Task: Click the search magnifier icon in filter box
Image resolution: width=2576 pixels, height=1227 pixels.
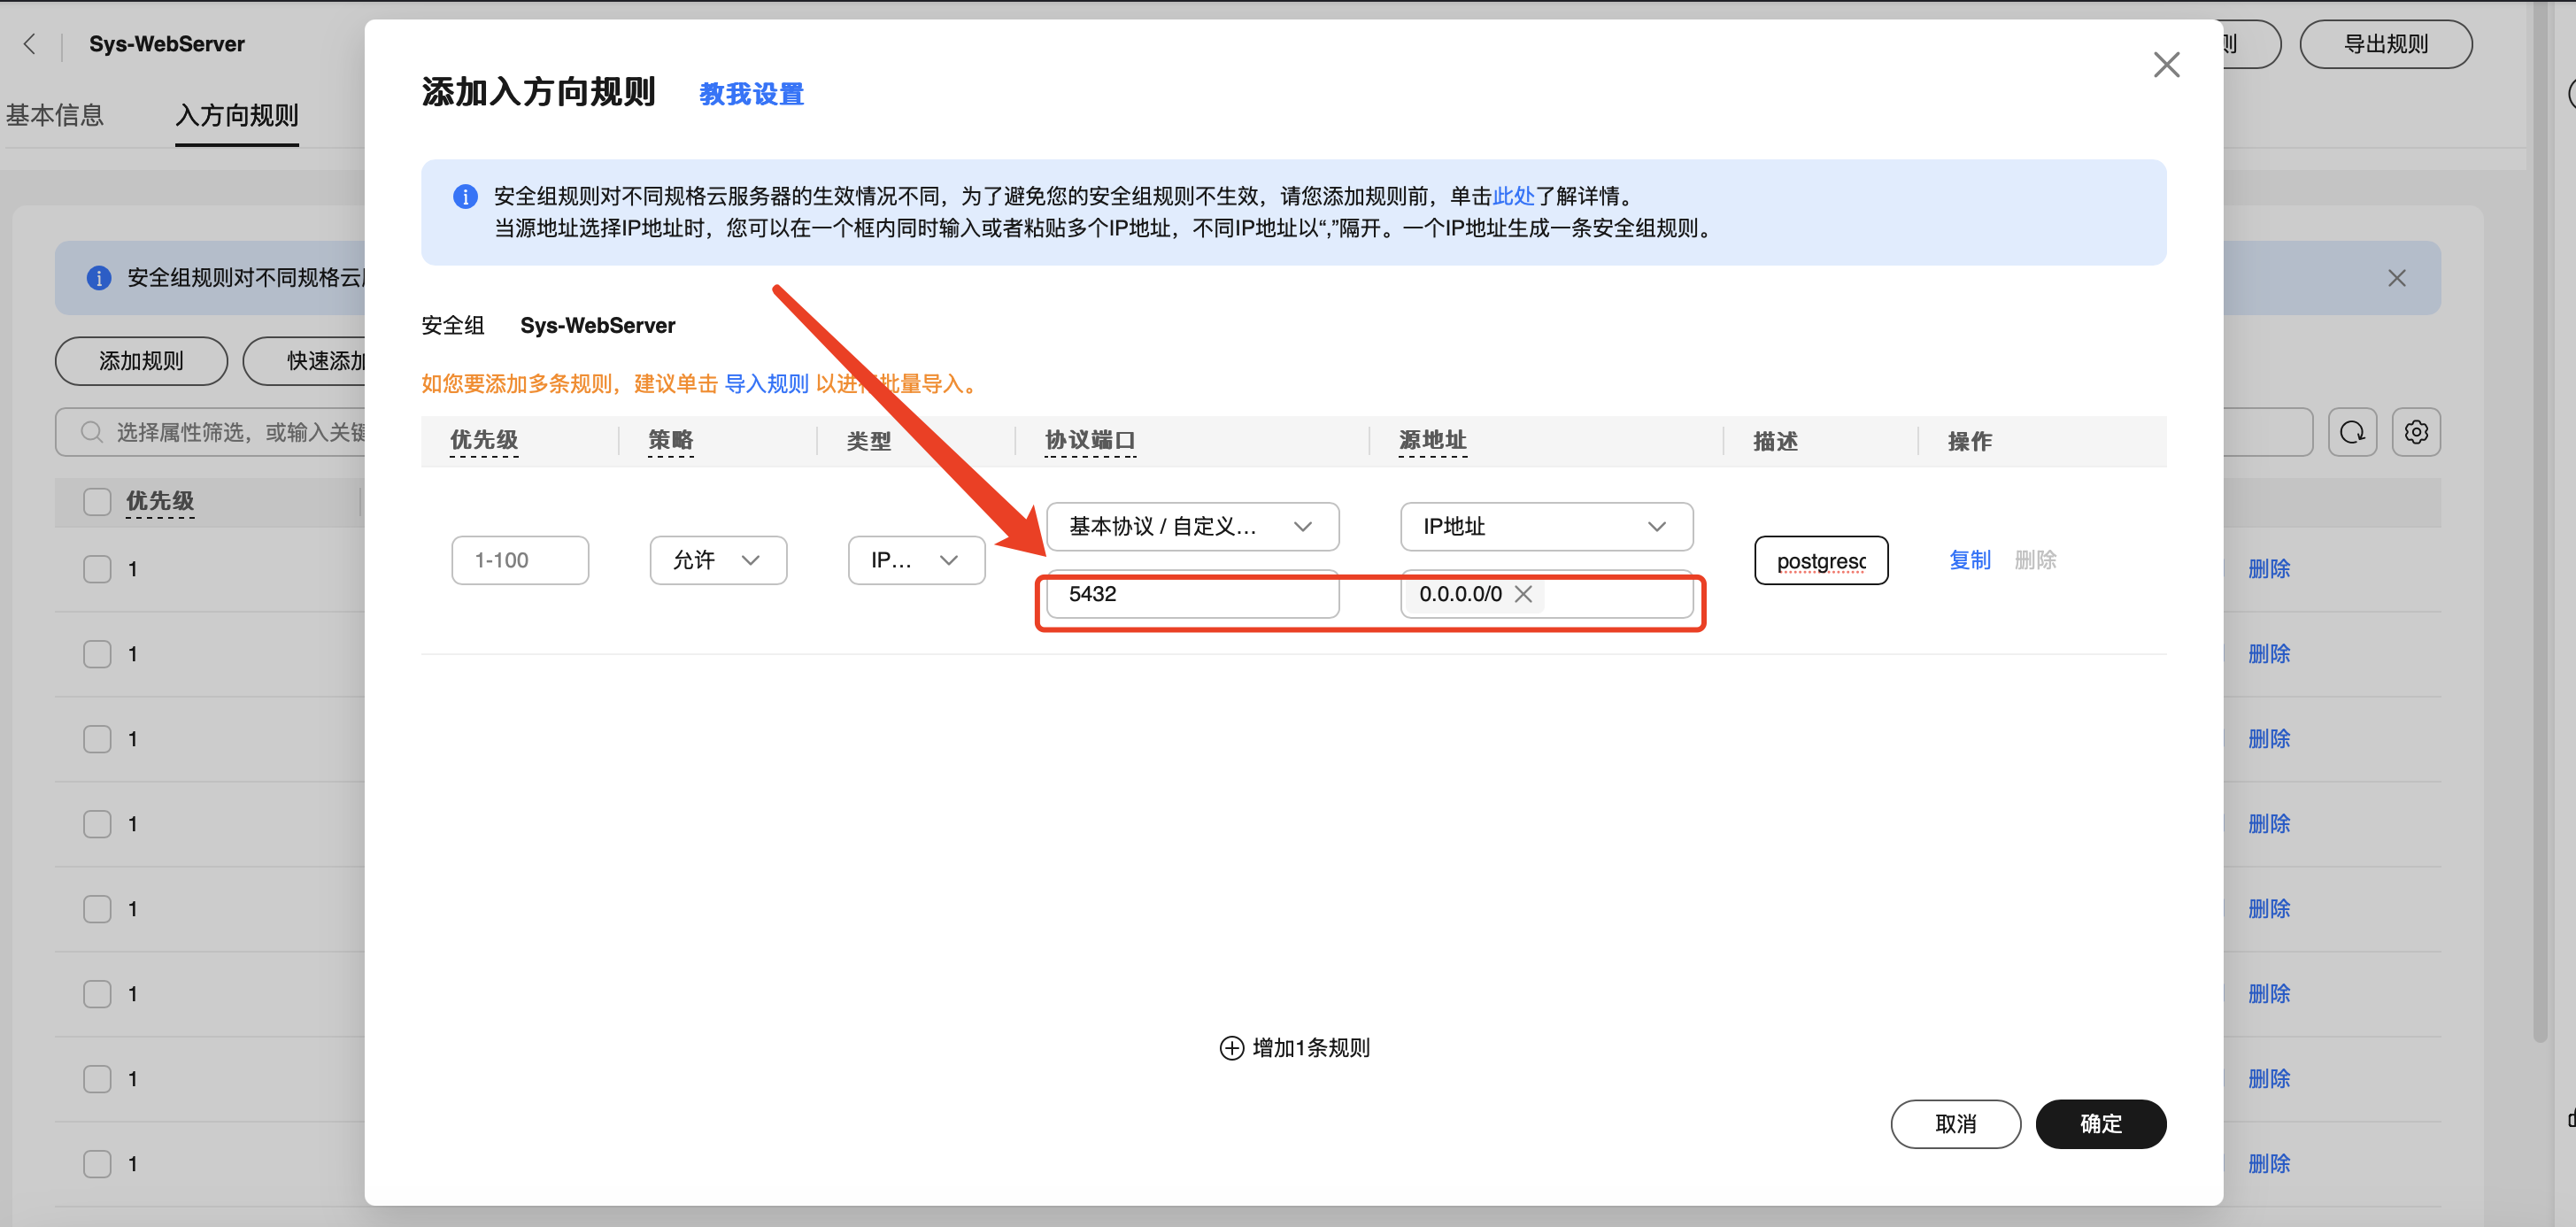Action: pyautogui.click(x=91, y=432)
